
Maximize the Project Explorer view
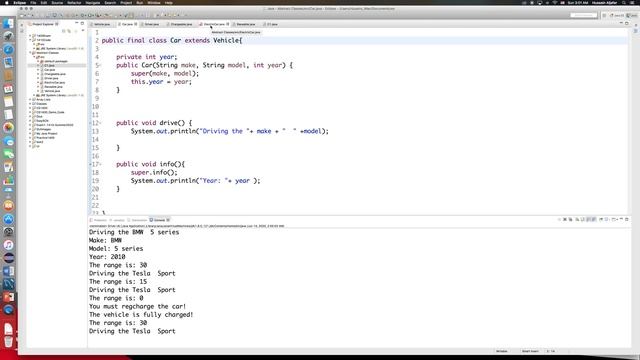[82, 24]
